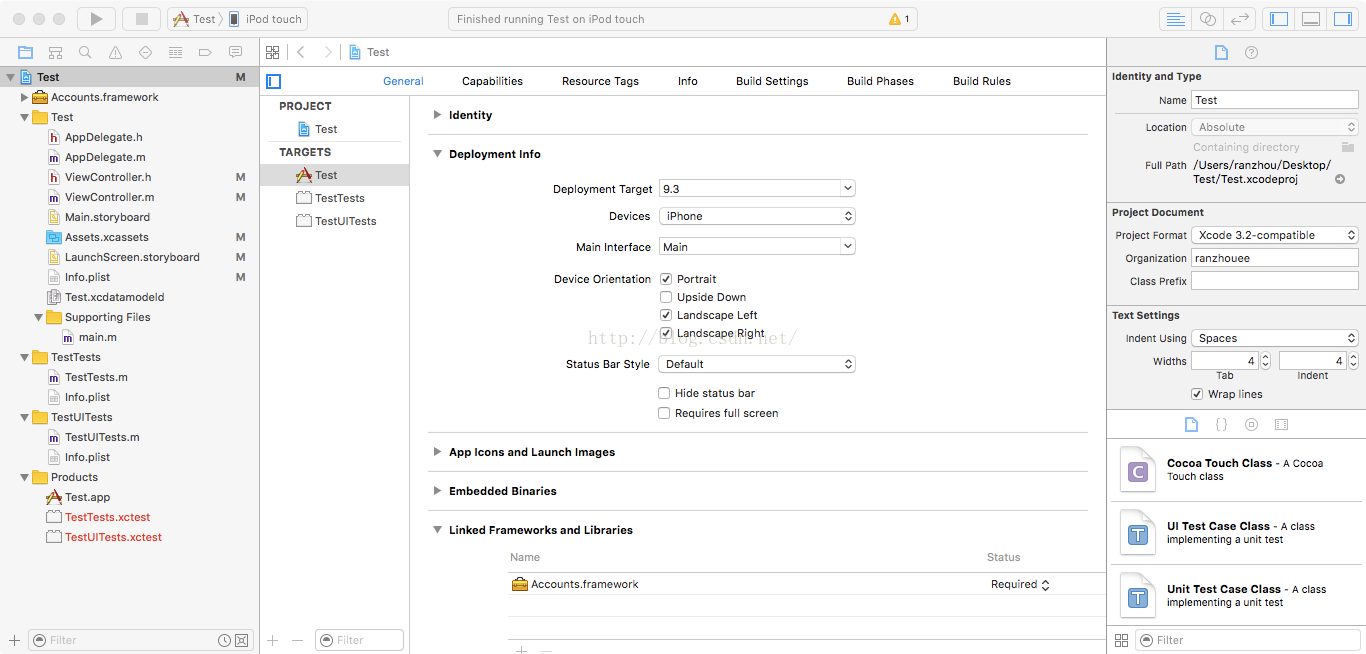Switch to Build Phases tab

(x=880, y=81)
